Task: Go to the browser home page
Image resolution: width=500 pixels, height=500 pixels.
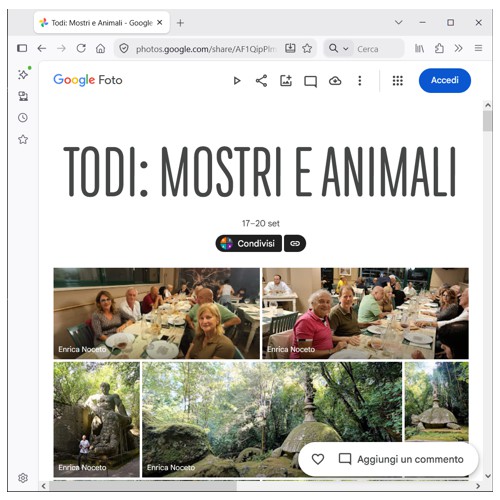Action: tap(100, 49)
